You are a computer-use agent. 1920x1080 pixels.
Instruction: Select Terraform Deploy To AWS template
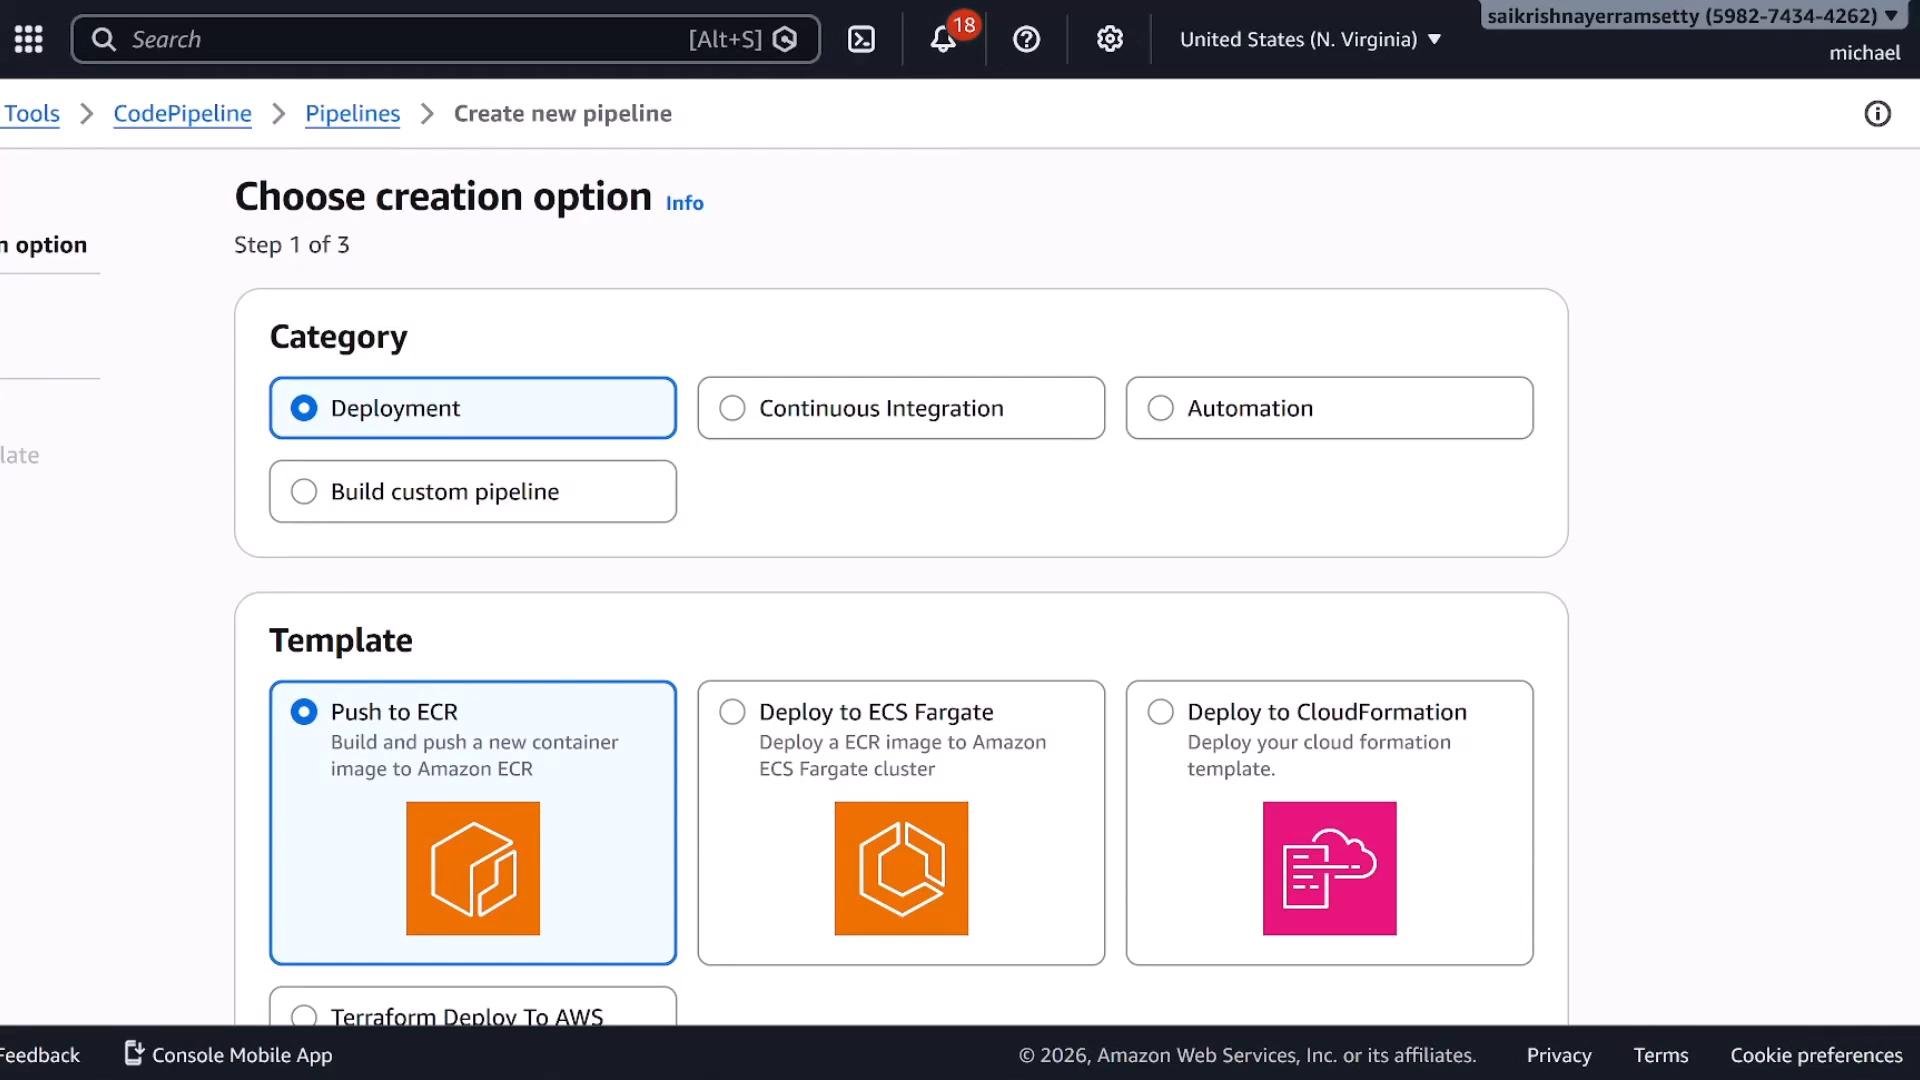[x=473, y=1008]
